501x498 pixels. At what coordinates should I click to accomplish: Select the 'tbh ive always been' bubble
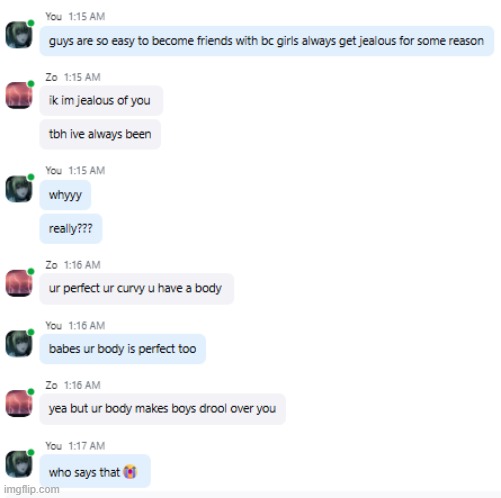(100, 134)
